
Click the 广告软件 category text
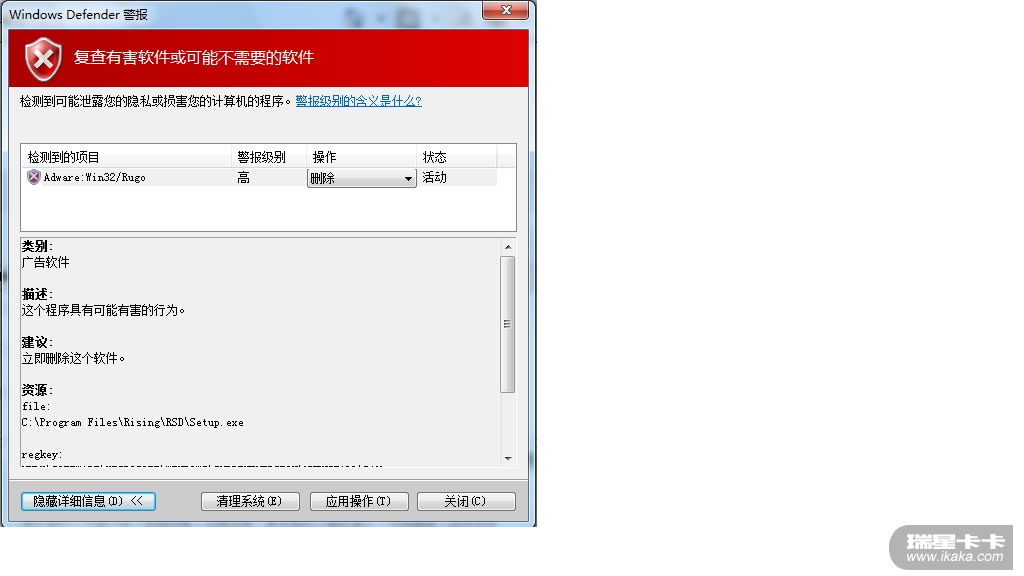click(x=45, y=263)
